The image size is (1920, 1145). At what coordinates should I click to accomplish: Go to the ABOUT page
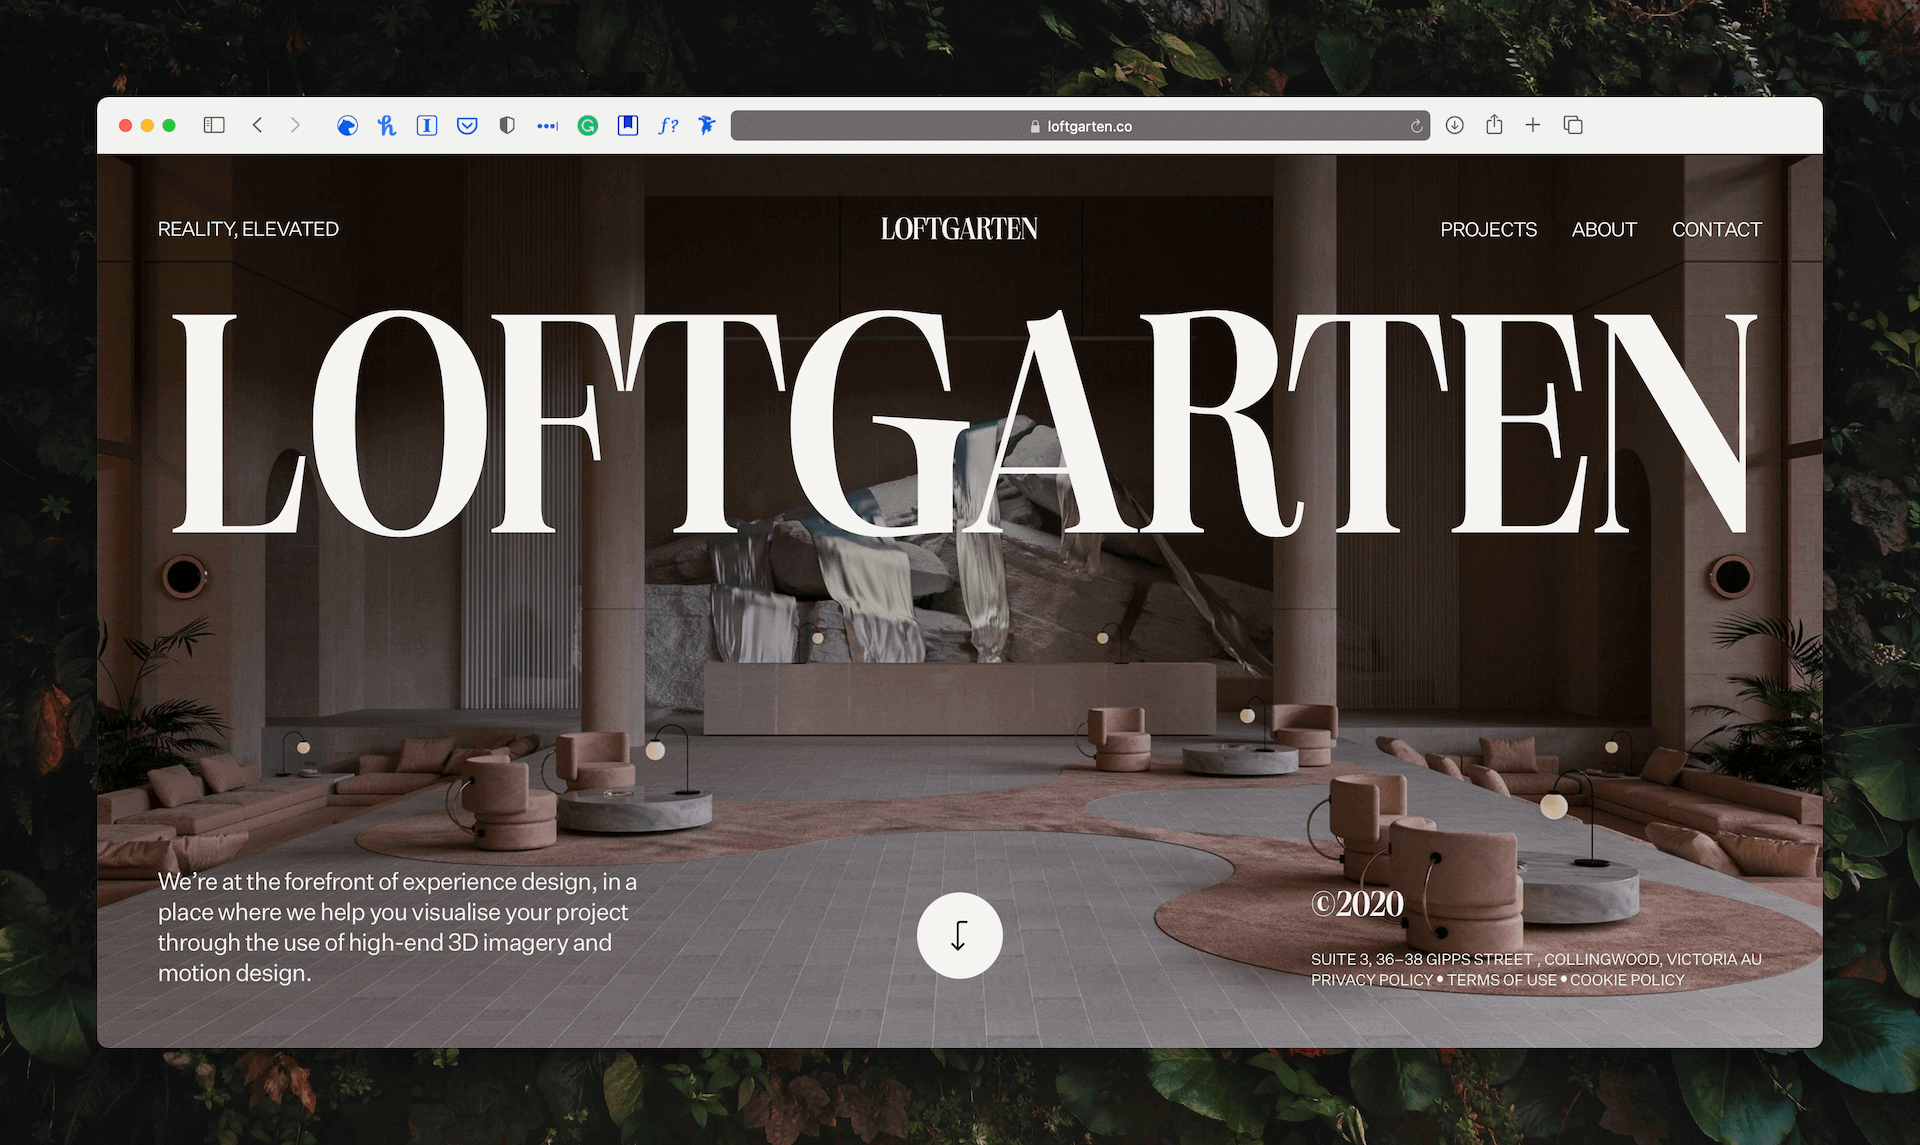pos(1604,229)
